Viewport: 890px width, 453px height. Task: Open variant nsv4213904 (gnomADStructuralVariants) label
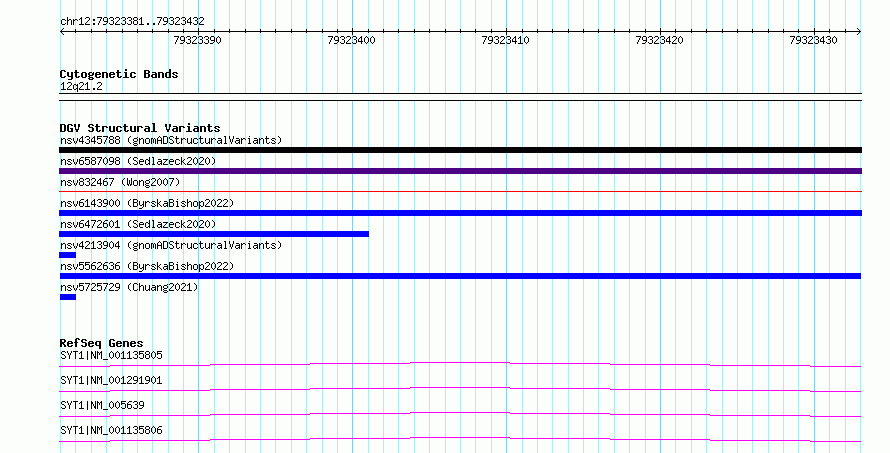tap(171, 245)
